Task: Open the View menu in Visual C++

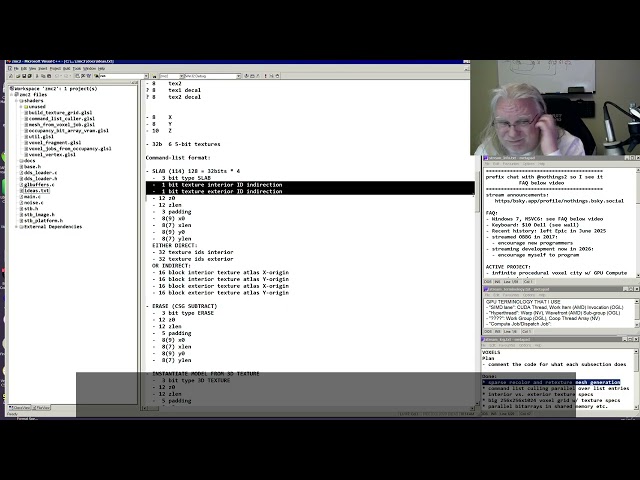Action: point(32,69)
